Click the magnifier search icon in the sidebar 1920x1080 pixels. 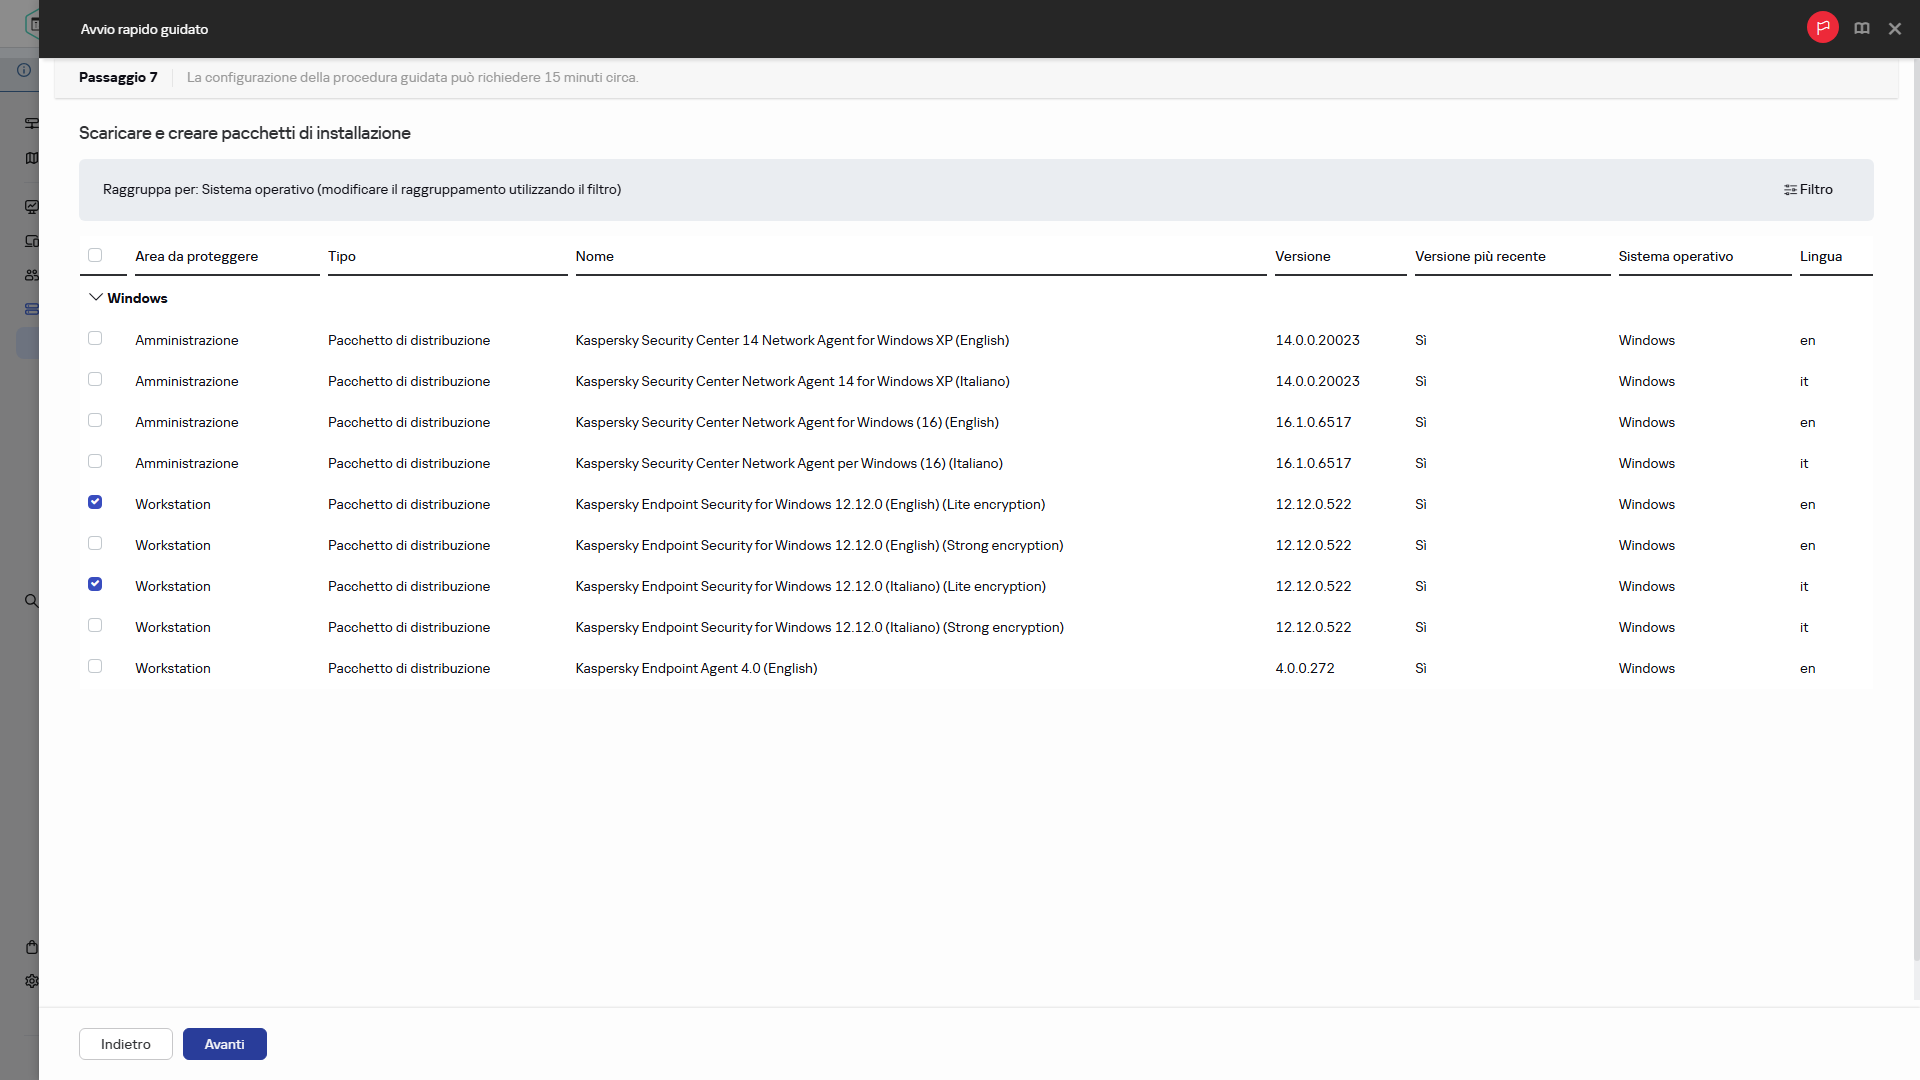(32, 601)
